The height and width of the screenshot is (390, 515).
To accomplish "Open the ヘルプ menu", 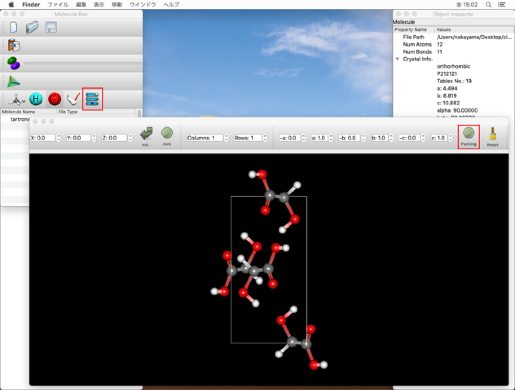I will (x=171, y=4).
